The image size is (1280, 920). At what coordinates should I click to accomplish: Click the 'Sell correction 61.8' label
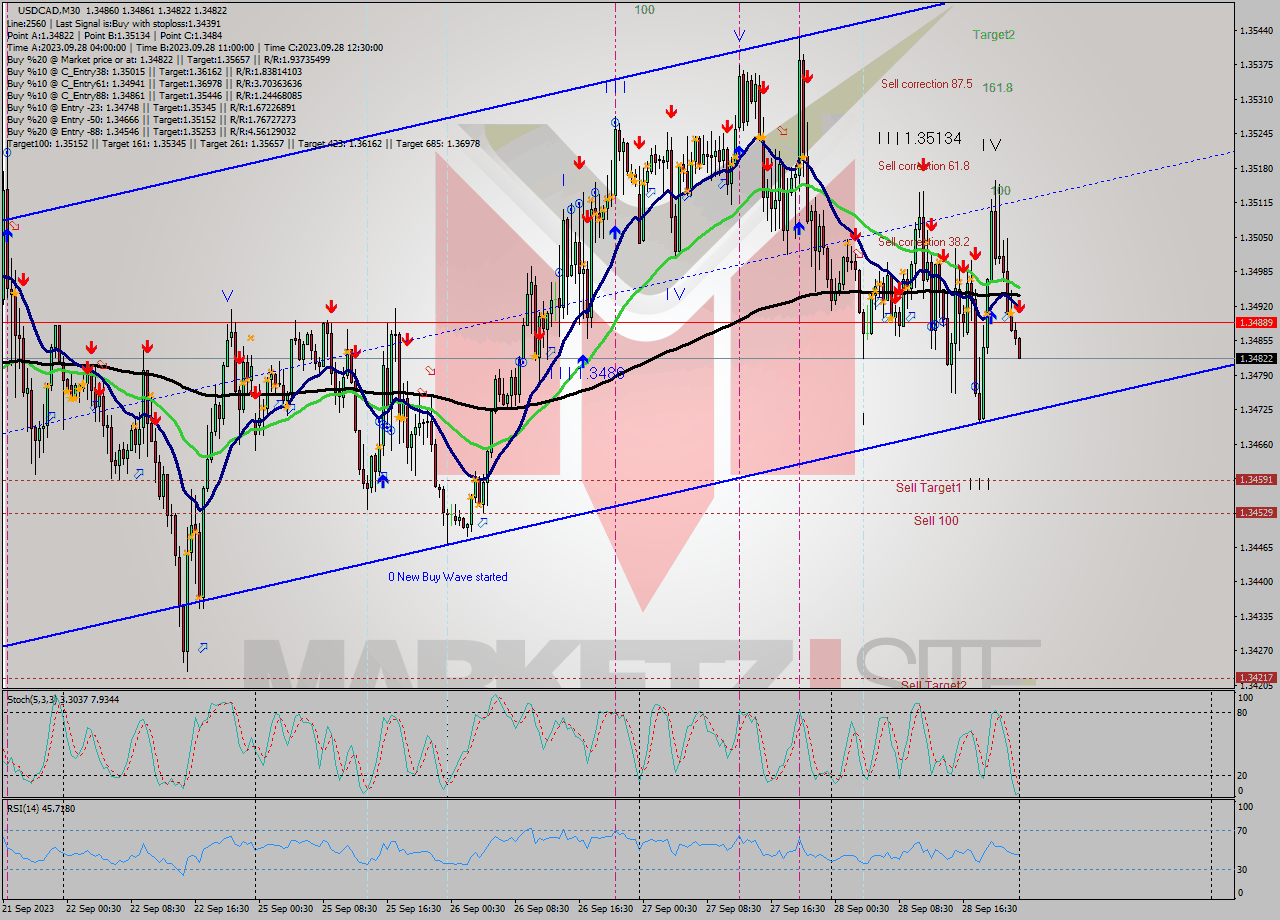923,166
